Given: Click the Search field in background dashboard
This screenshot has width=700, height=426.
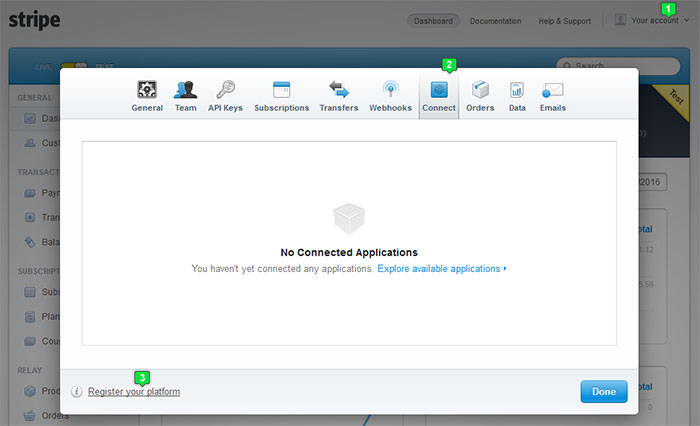Looking at the screenshot, I should 618,66.
